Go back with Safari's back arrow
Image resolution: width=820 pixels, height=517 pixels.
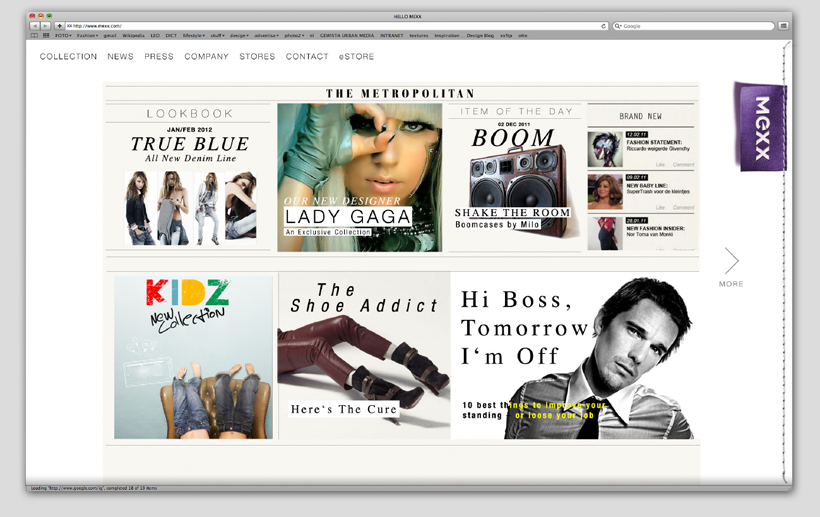[x=35, y=26]
